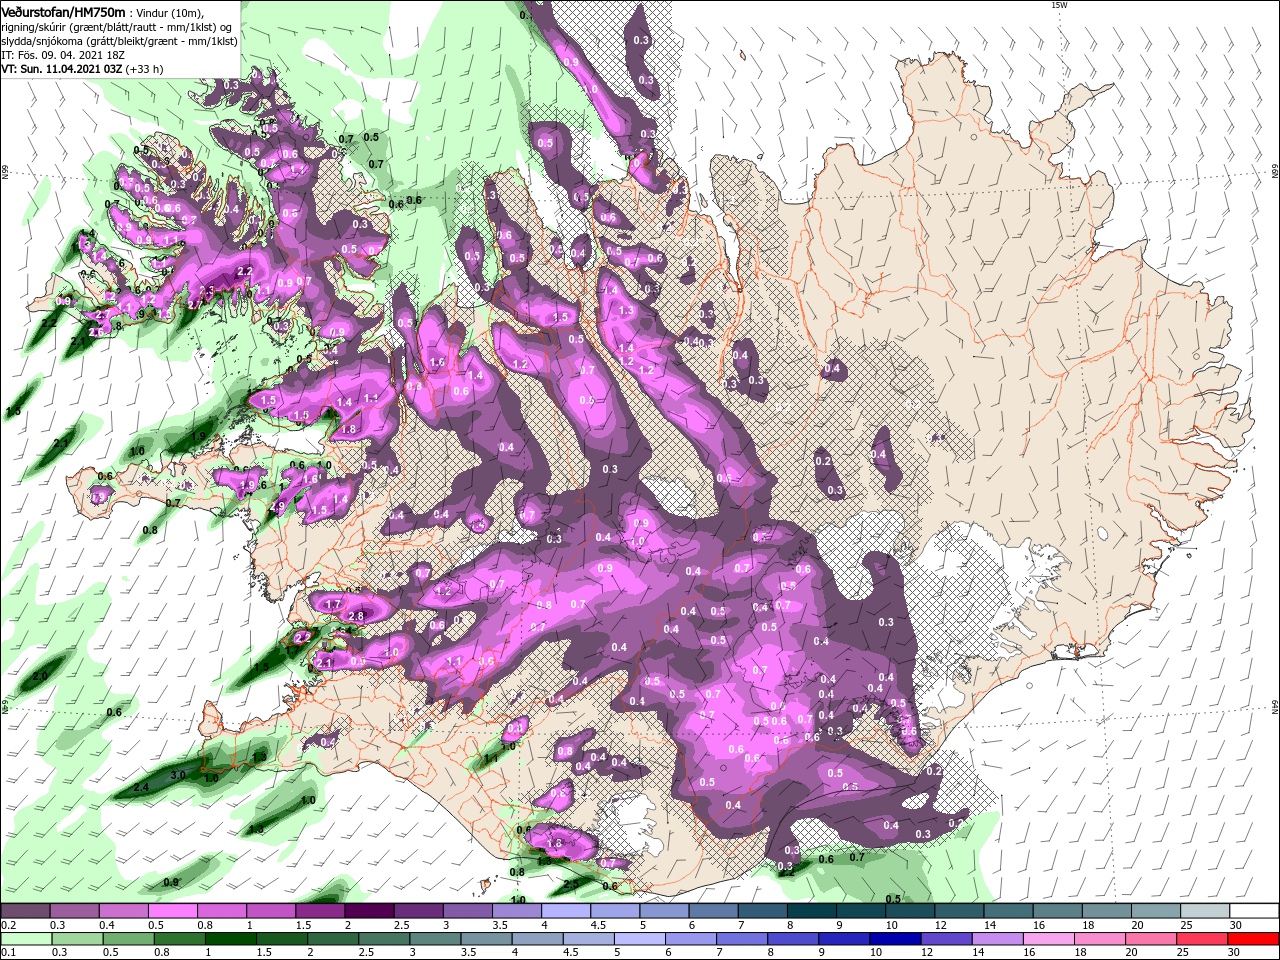Click the orchid top-row swatch labeled 0.4
Image resolution: width=1280 pixels, height=960 pixels.
pos(123,911)
